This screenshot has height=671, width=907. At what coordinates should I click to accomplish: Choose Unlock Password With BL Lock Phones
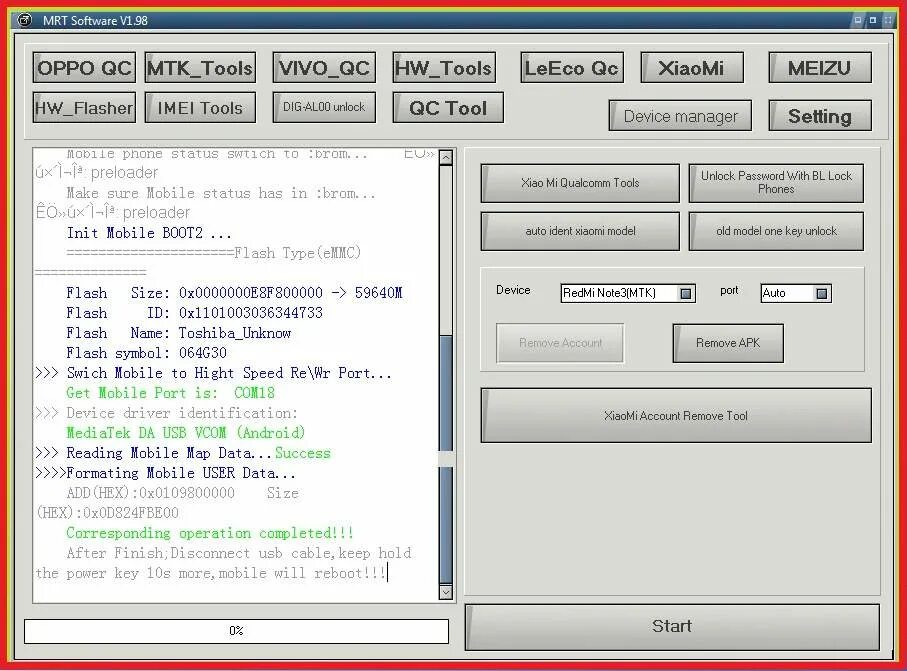point(776,183)
